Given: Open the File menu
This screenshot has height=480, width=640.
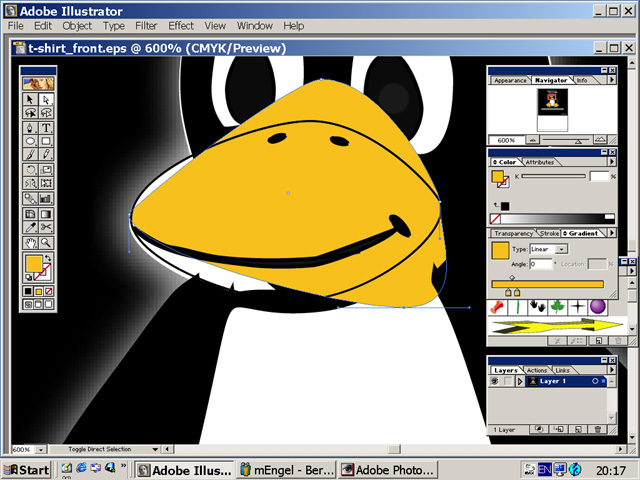Looking at the screenshot, I should (16, 26).
